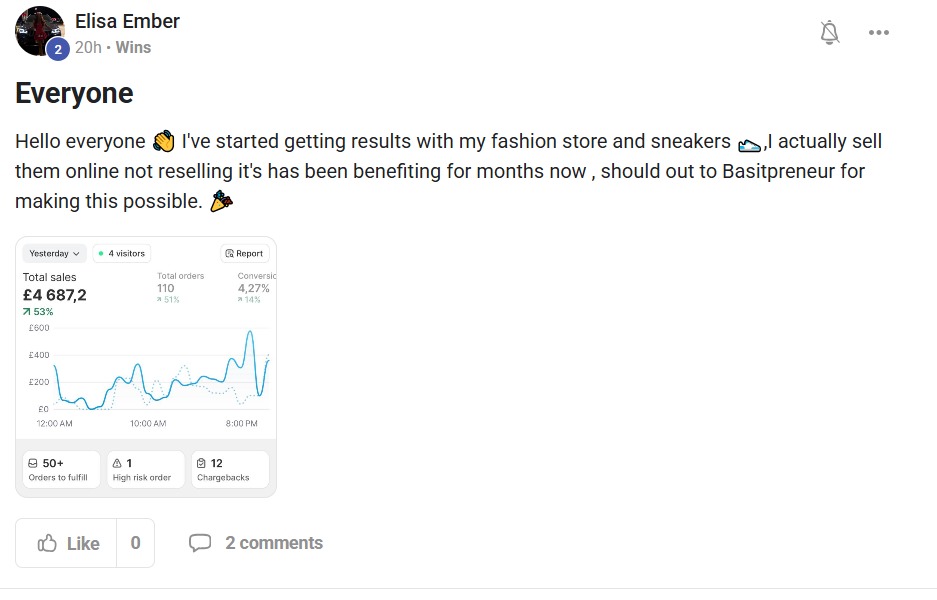Click the thumbs-up Like icon
The width and height of the screenshot is (937, 600).
tap(47, 543)
